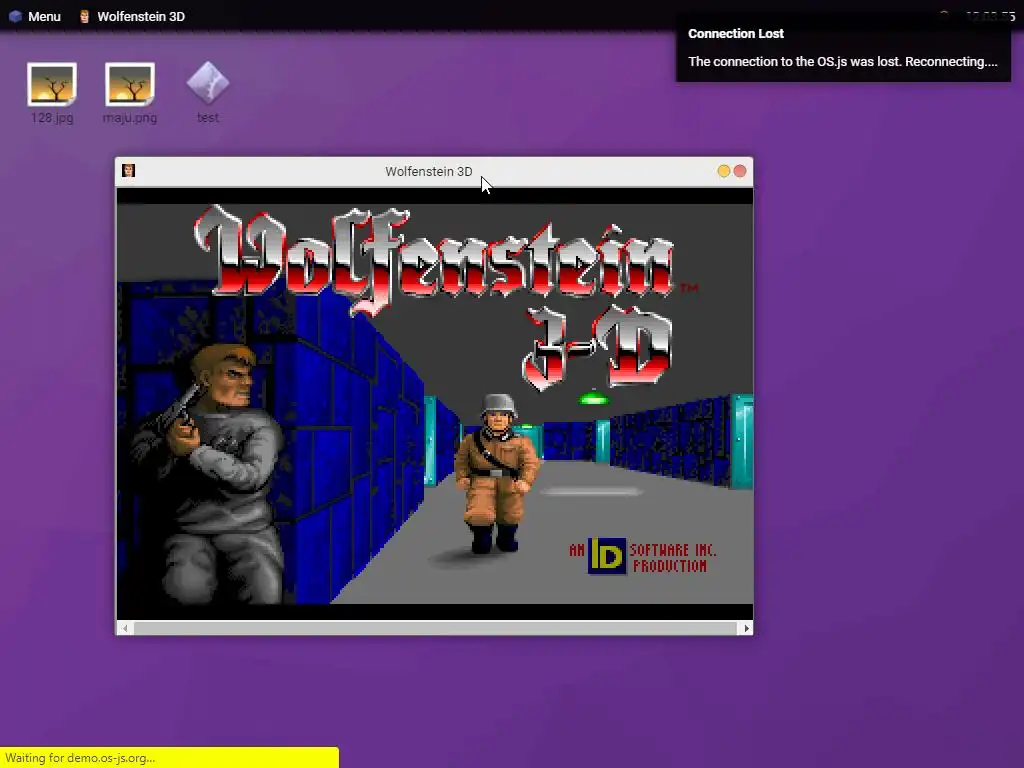Open the Menu button in top panel
Viewport: 1024px width, 768px height.
(x=35, y=16)
